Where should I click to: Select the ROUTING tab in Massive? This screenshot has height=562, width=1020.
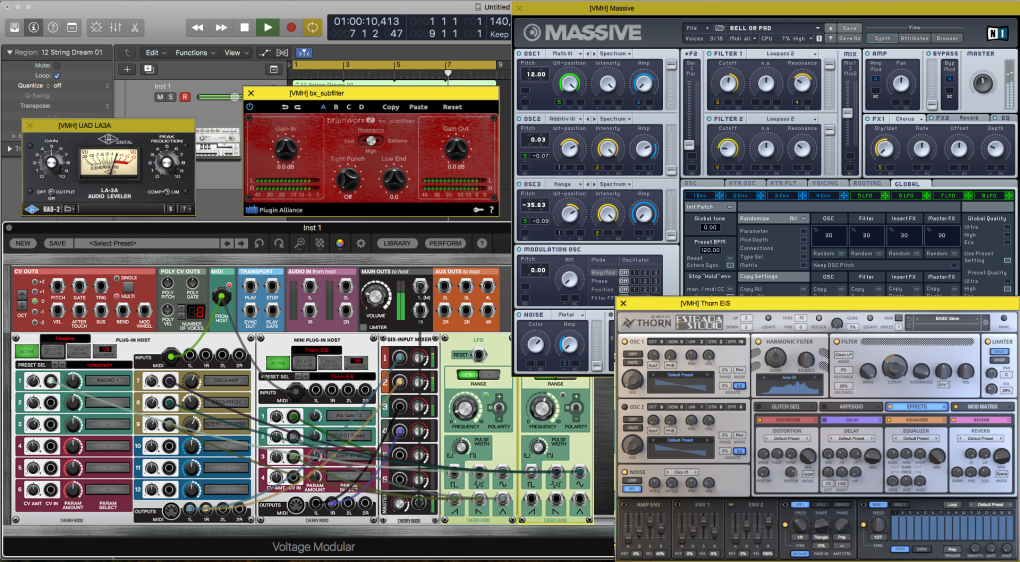[867, 183]
